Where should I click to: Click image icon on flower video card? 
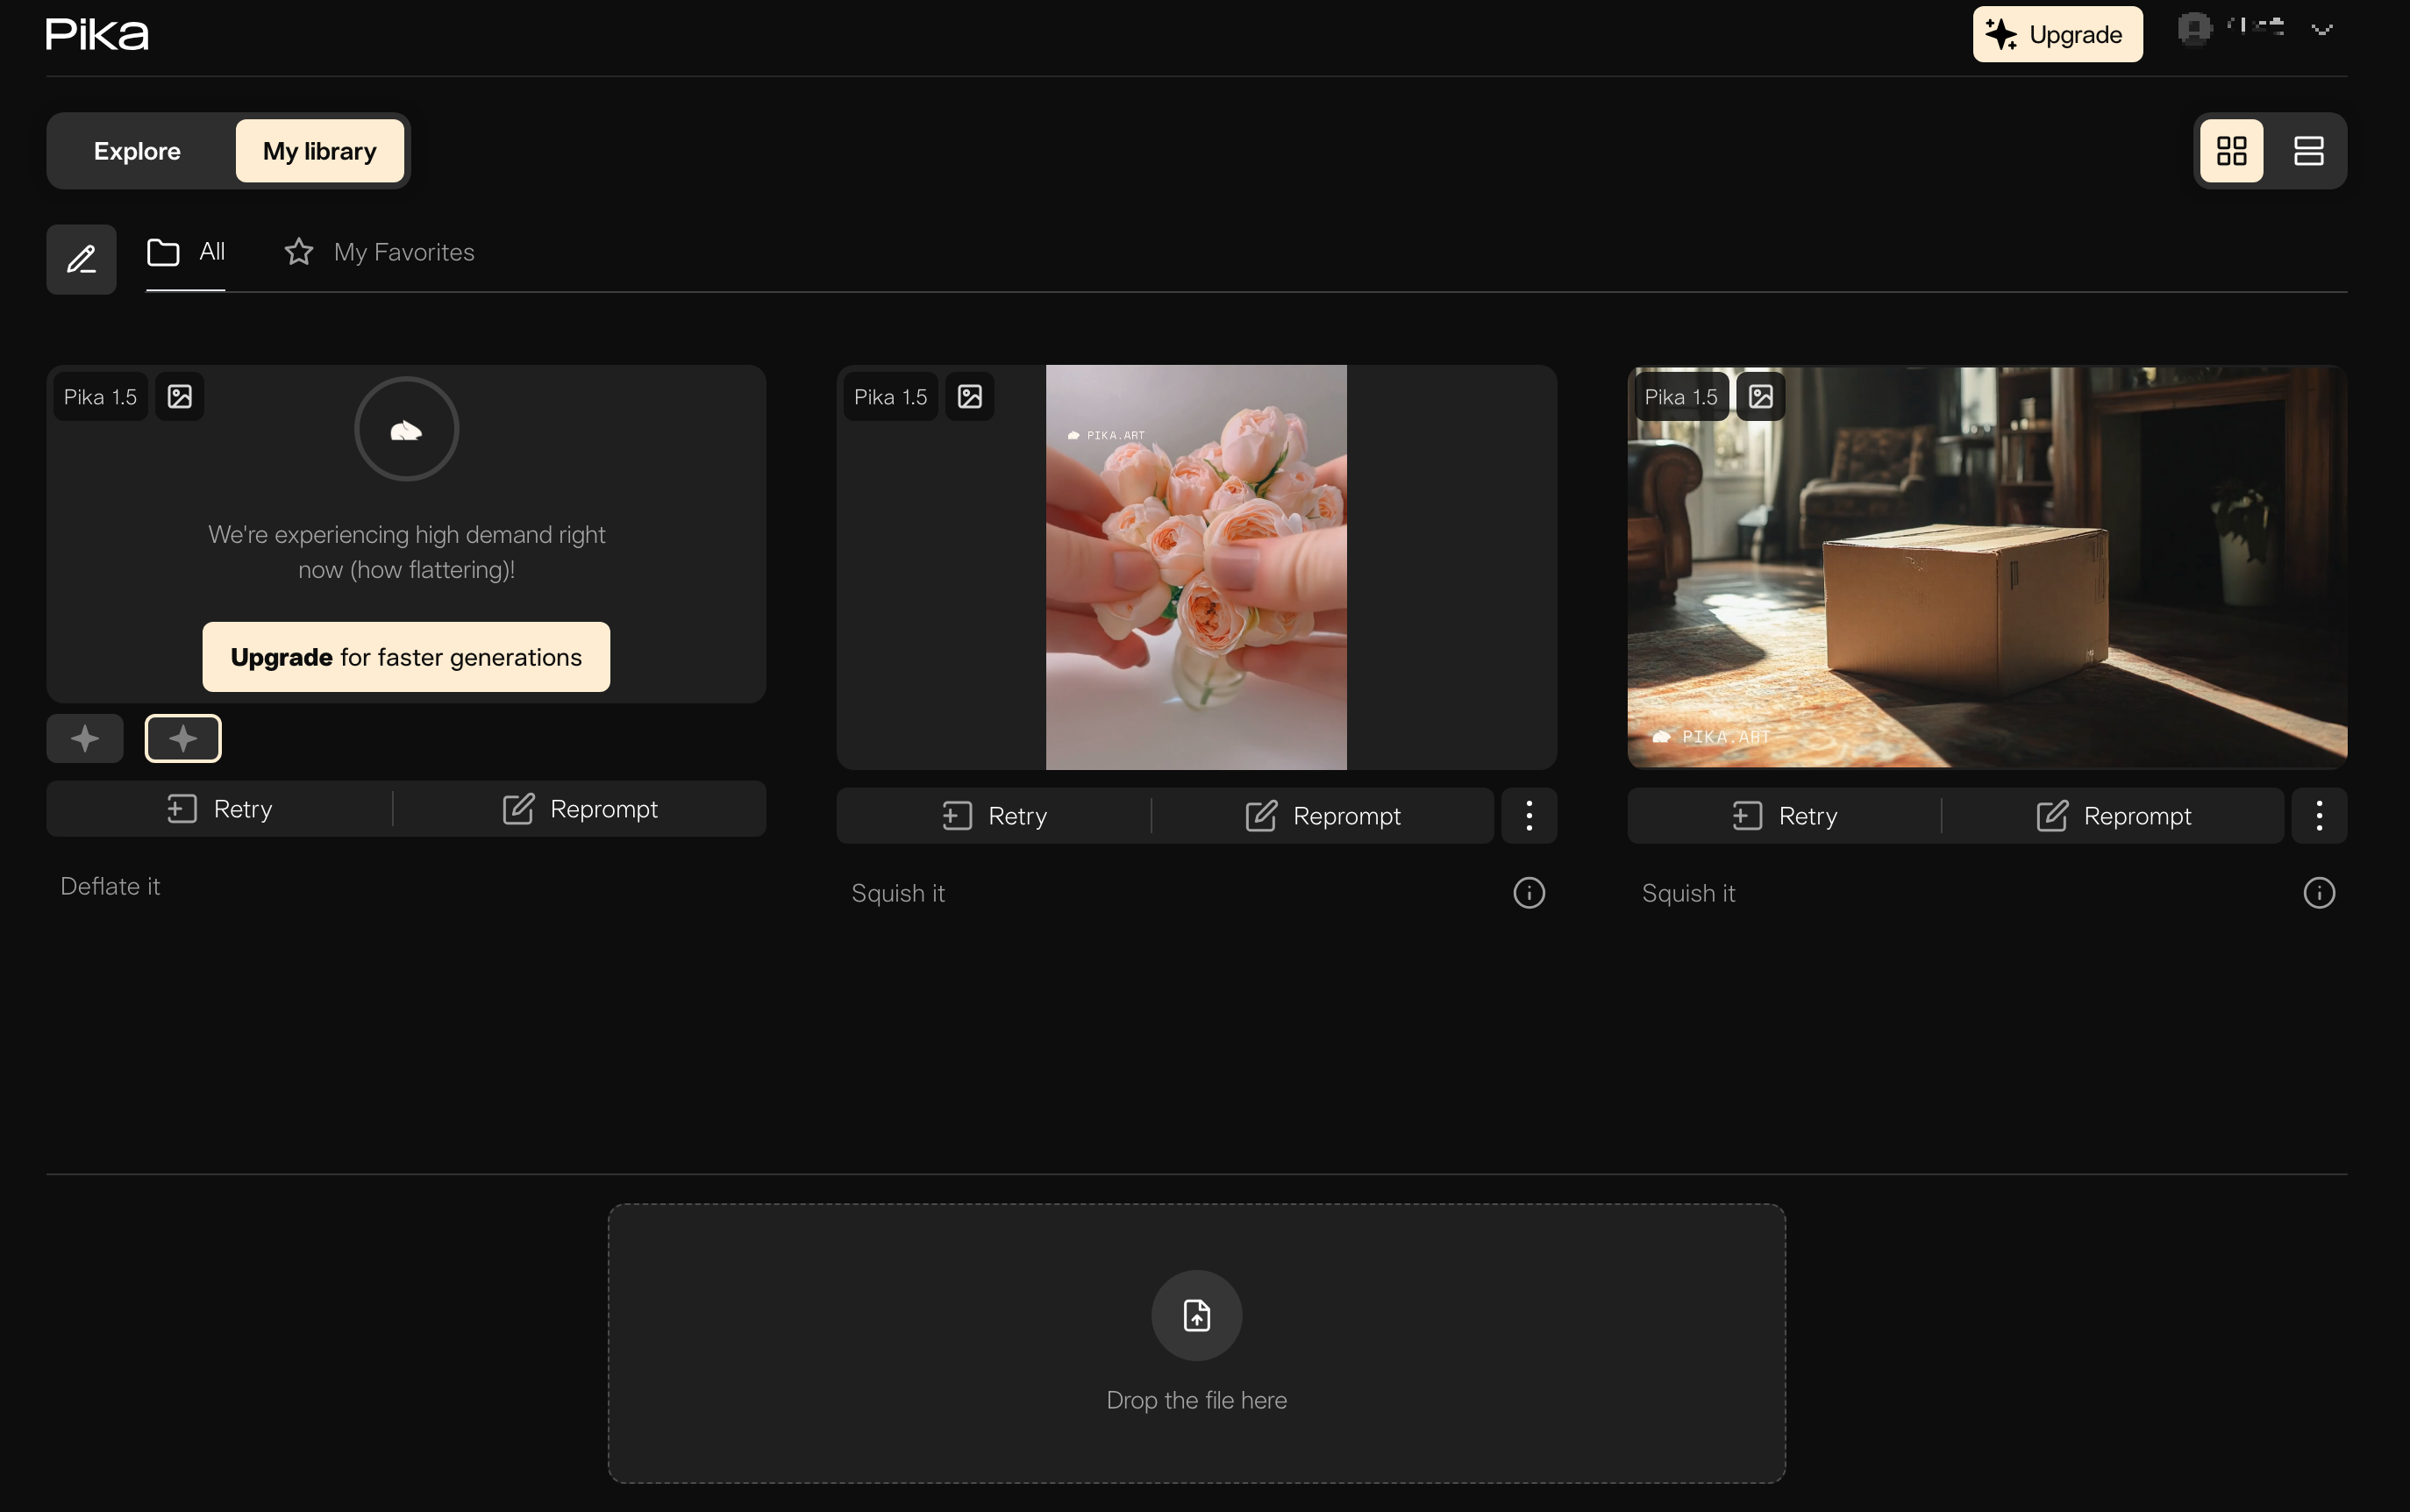point(969,397)
